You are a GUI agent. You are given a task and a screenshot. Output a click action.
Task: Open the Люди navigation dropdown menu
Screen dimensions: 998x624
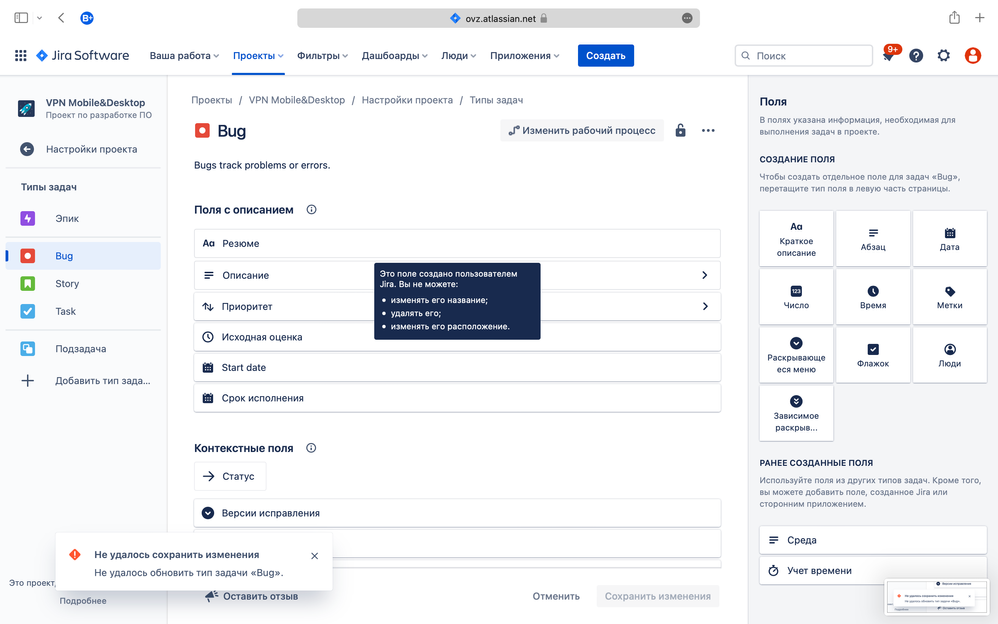tap(458, 55)
